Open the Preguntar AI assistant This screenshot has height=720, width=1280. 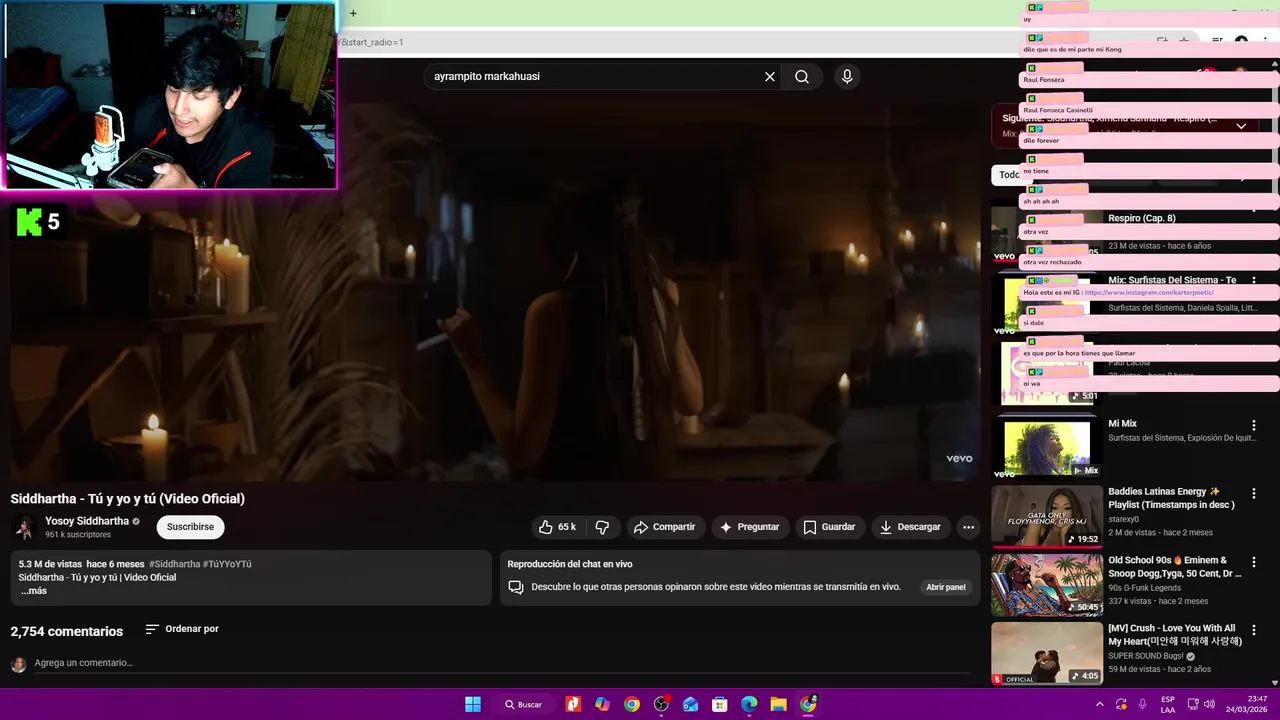tap(749, 527)
